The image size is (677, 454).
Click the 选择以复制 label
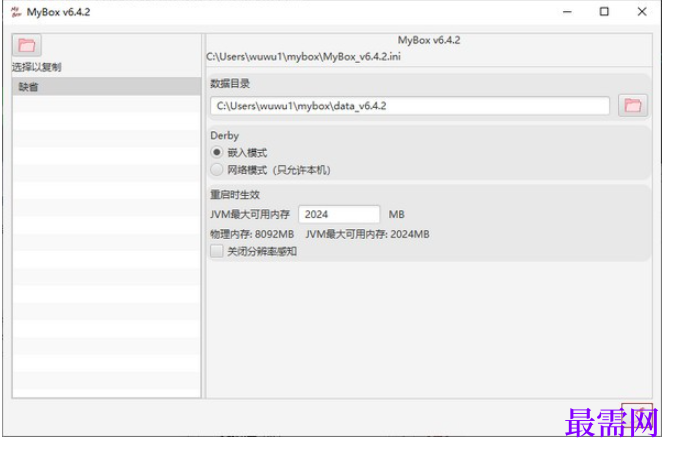tap(37, 67)
